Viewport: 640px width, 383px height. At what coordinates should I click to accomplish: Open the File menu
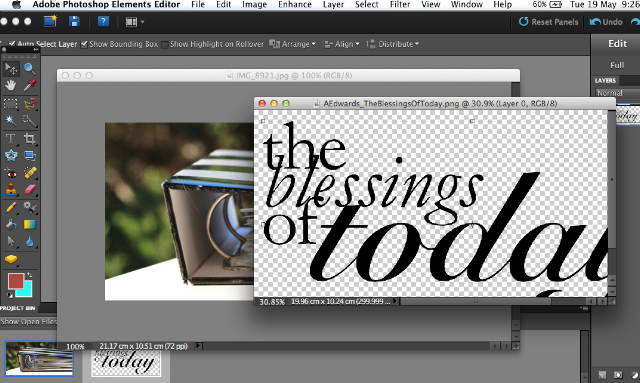[198, 4]
